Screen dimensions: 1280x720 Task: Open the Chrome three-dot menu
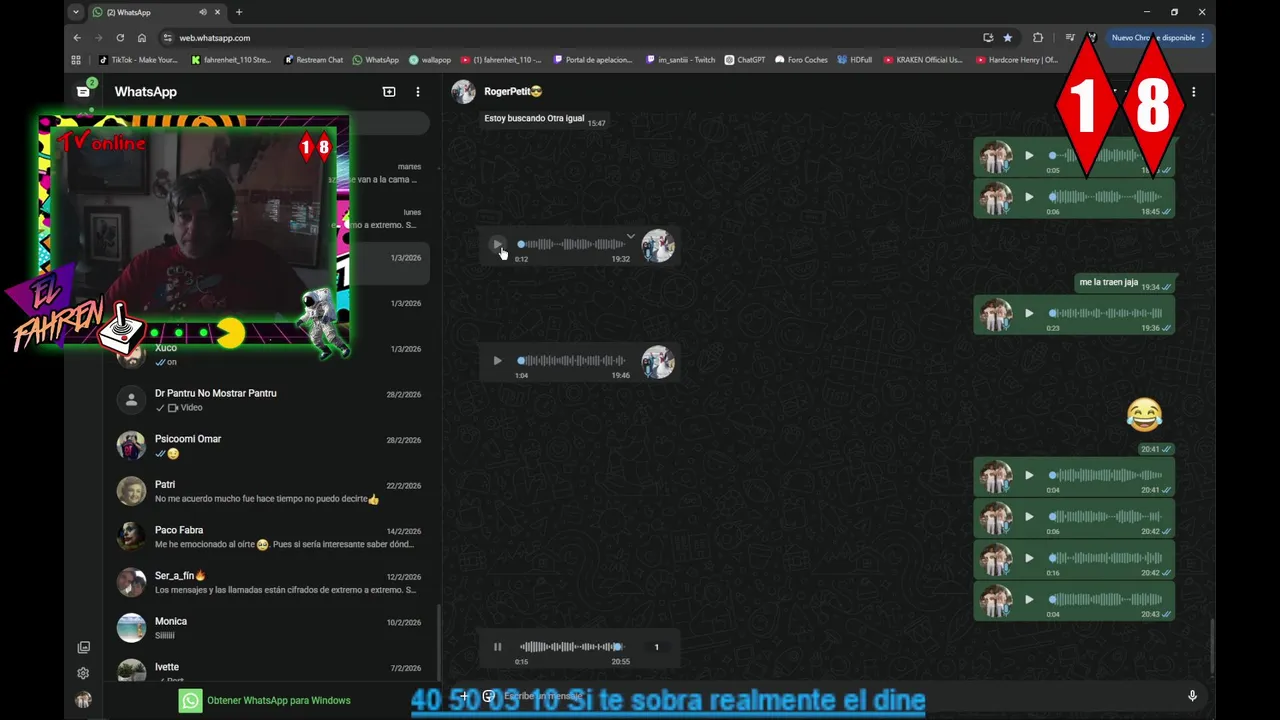click(x=1203, y=38)
